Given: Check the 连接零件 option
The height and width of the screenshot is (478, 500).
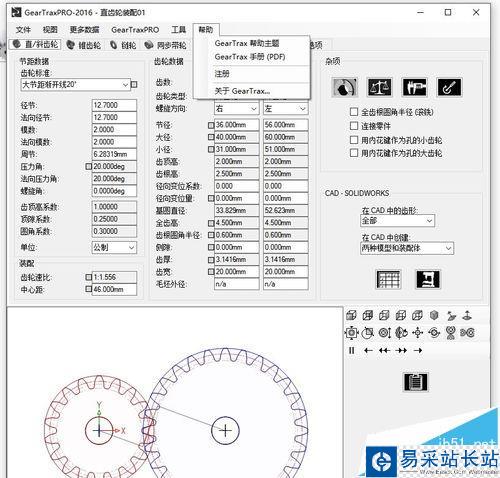Looking at the screenshot, I should 354,126.
